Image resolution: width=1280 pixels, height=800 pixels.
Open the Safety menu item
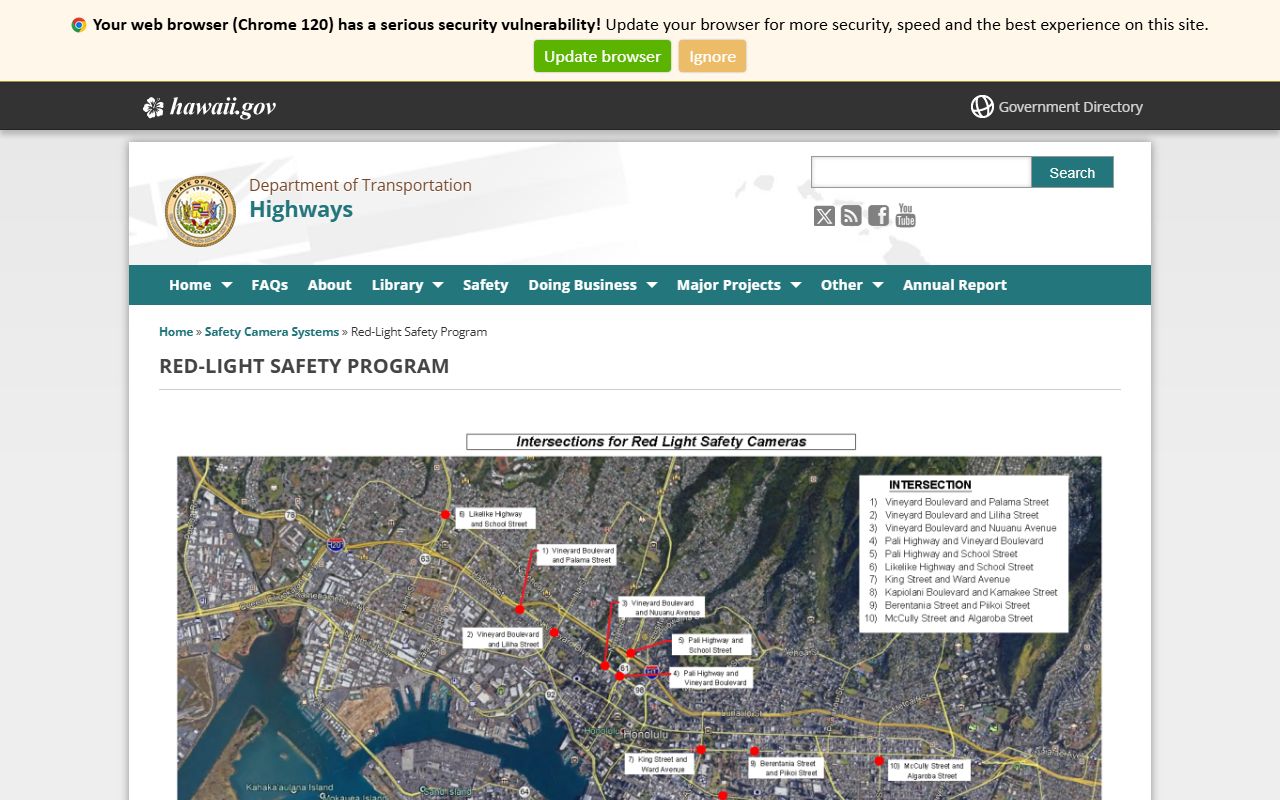[485, 285]
